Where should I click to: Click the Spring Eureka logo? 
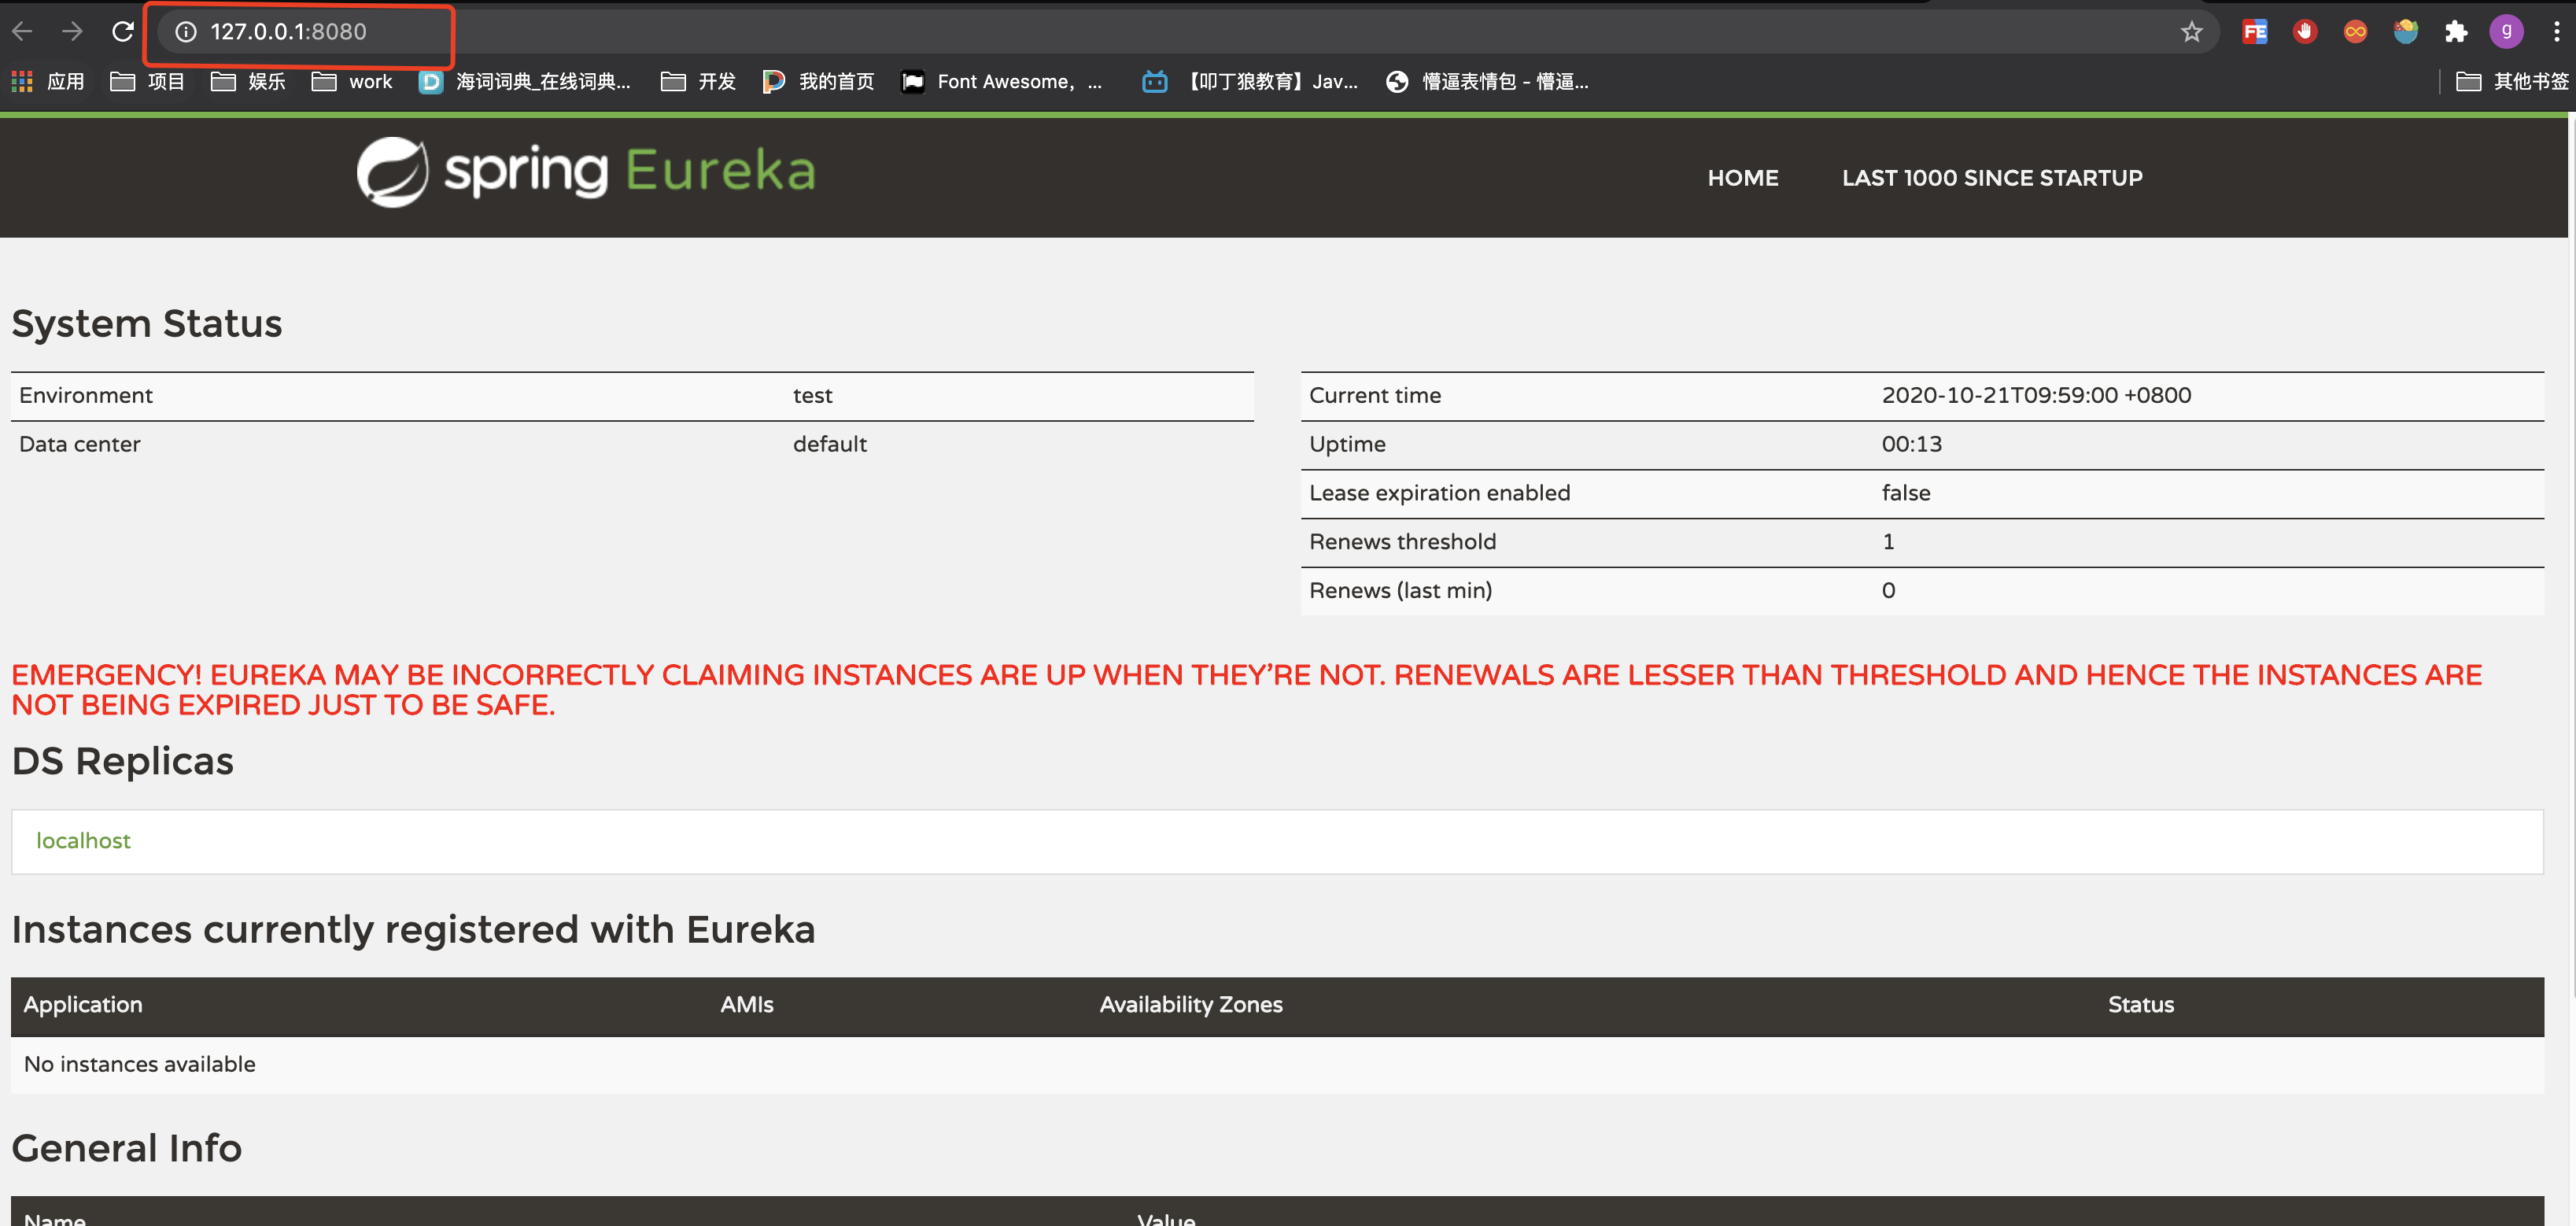[586, 172]
